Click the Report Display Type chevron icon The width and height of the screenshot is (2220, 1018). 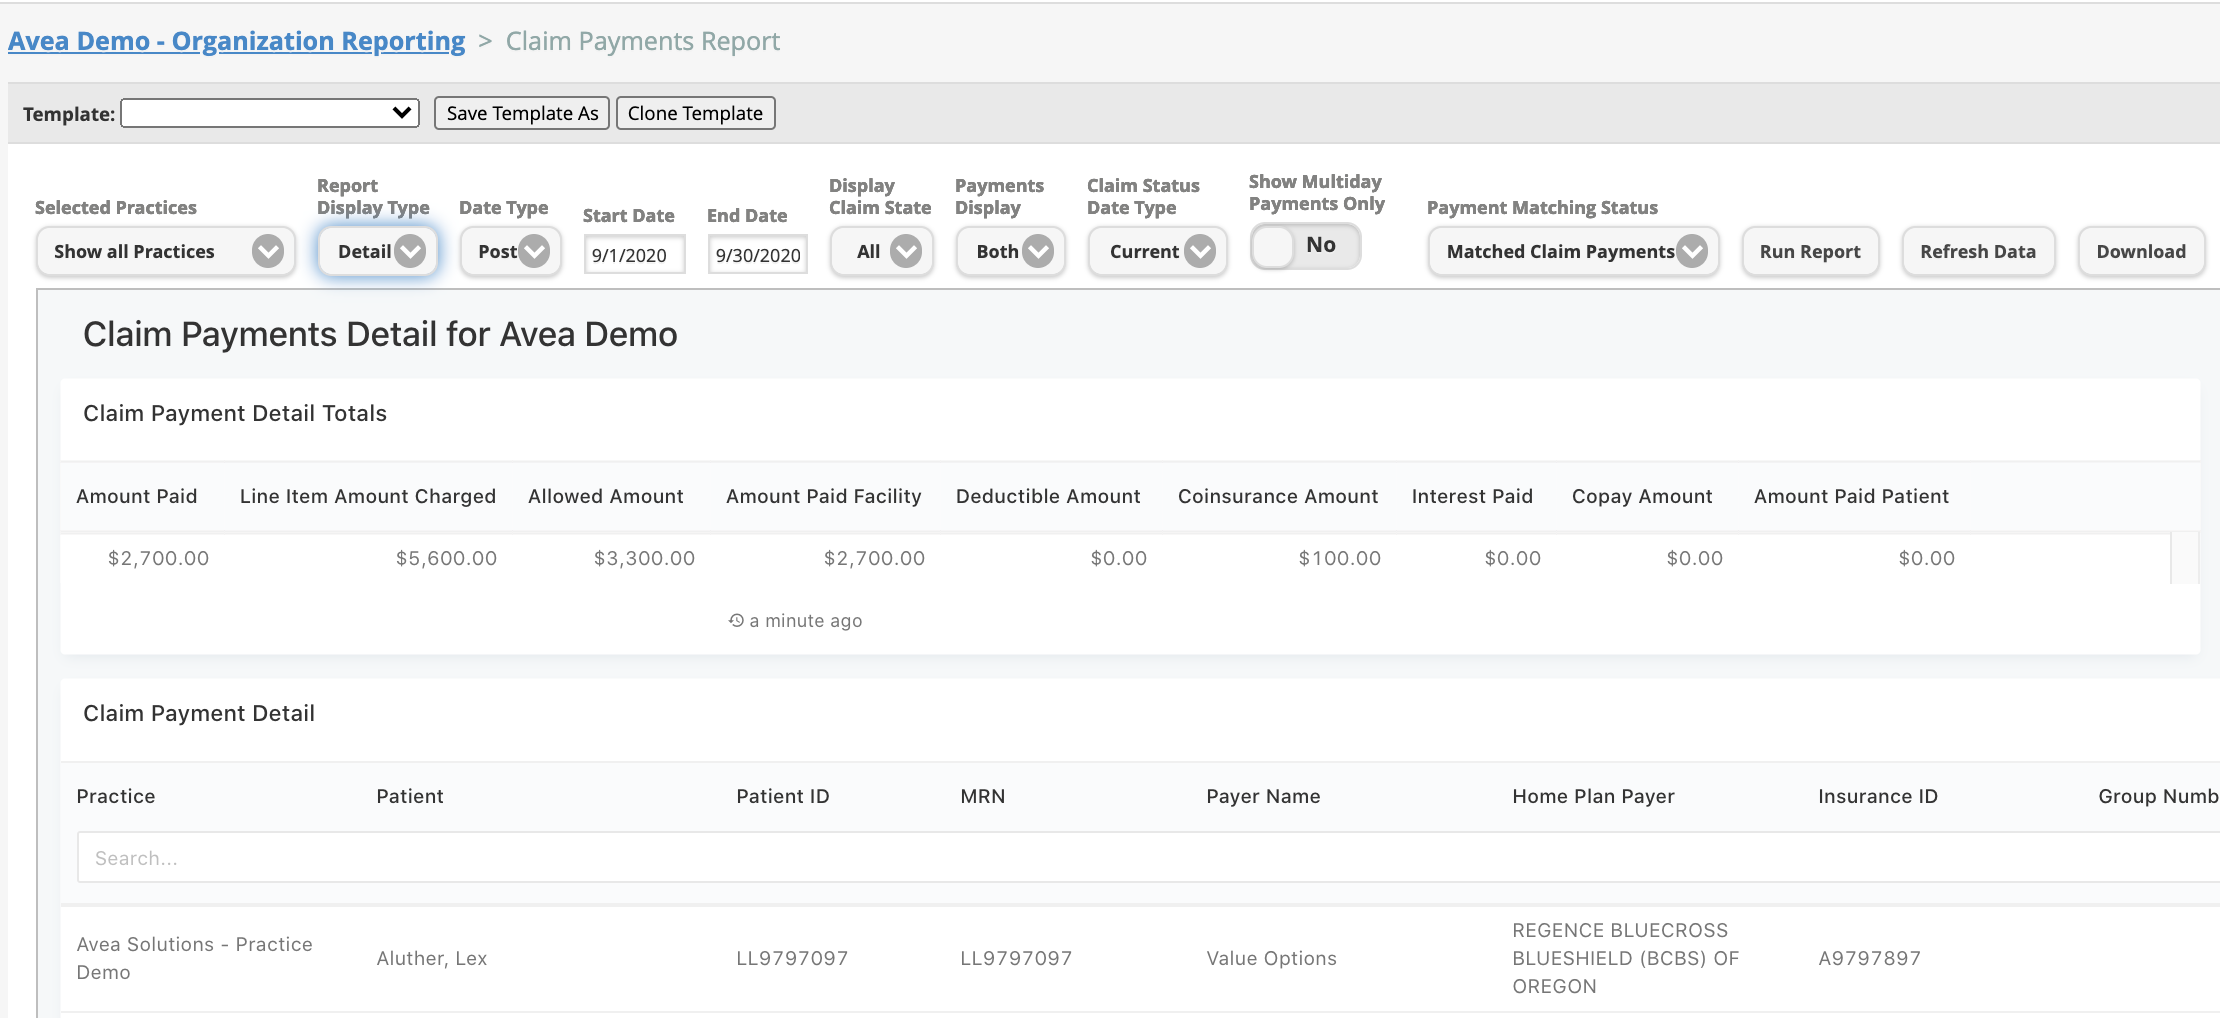pos(410,251)
